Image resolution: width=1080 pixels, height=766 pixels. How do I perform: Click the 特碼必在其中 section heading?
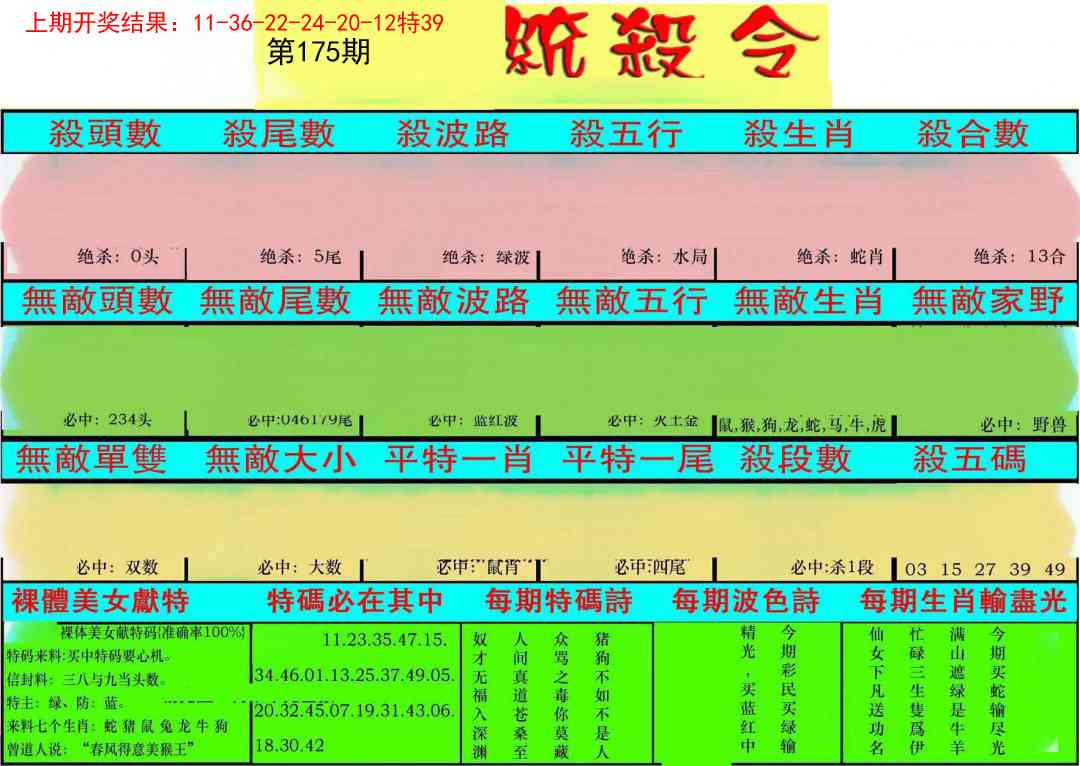click(355, 602)
